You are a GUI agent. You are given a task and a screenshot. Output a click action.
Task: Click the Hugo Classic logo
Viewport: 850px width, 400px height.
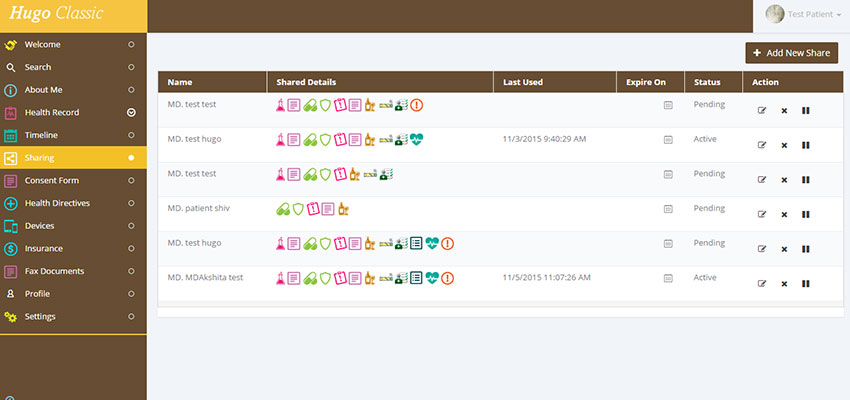click(56, 14)
